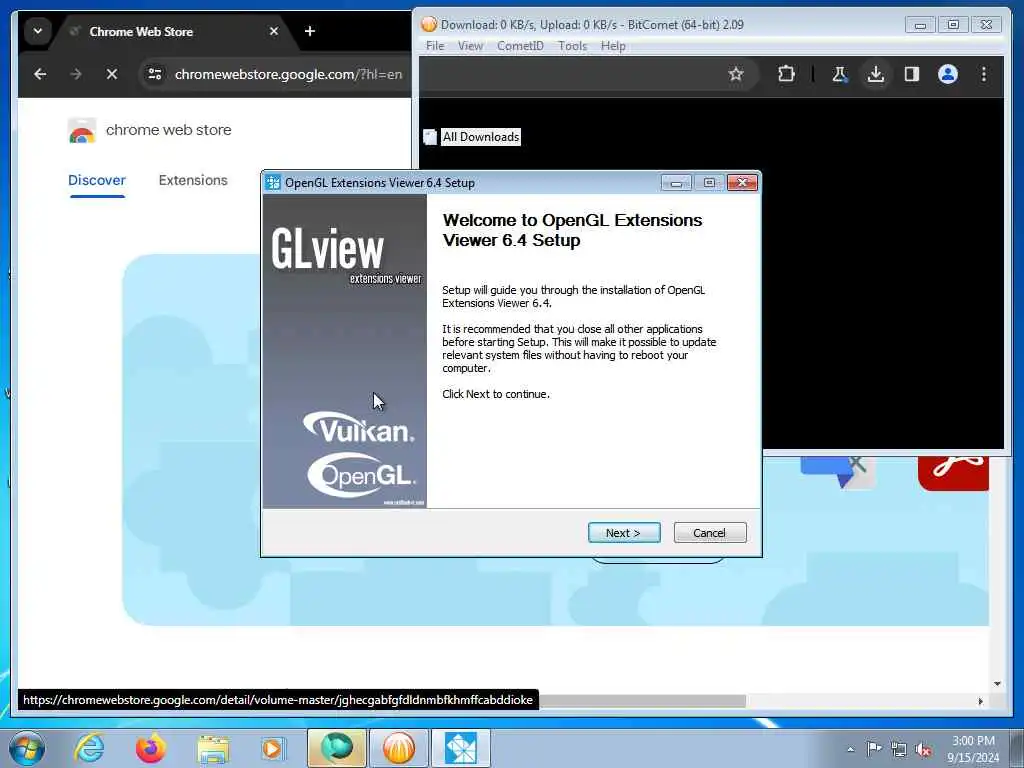
Task: Launch Internet Explorer from taskbar
Action: click(89, 748)
